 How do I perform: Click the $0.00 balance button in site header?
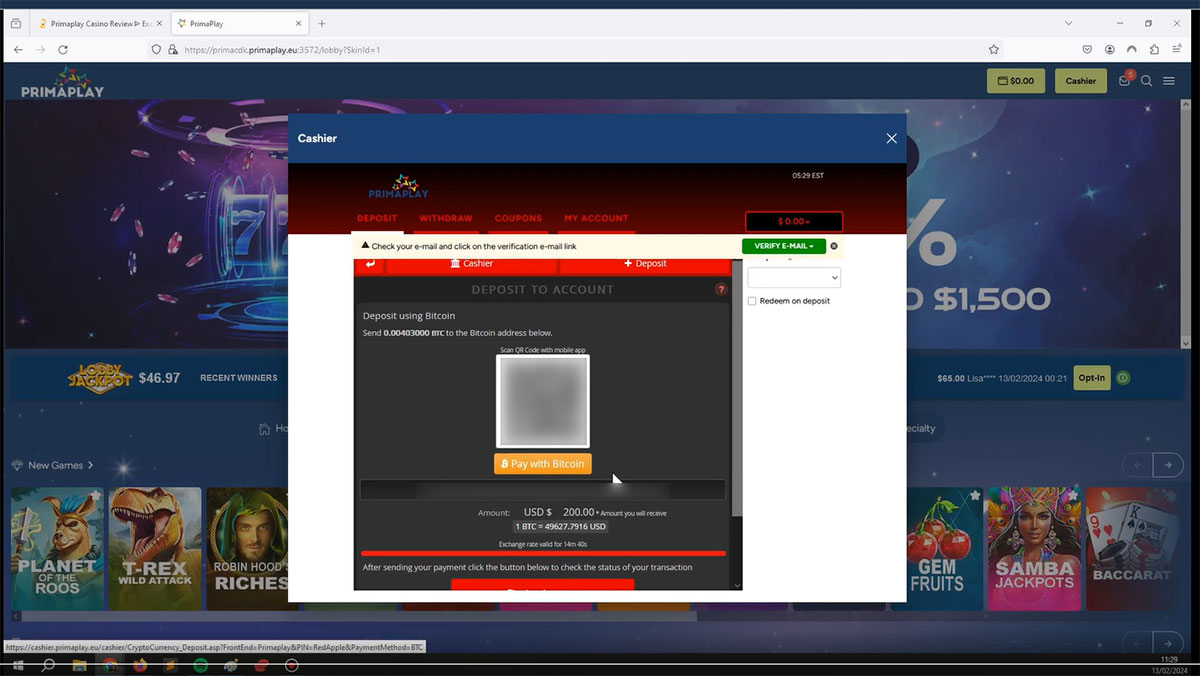pos(1016,81)
